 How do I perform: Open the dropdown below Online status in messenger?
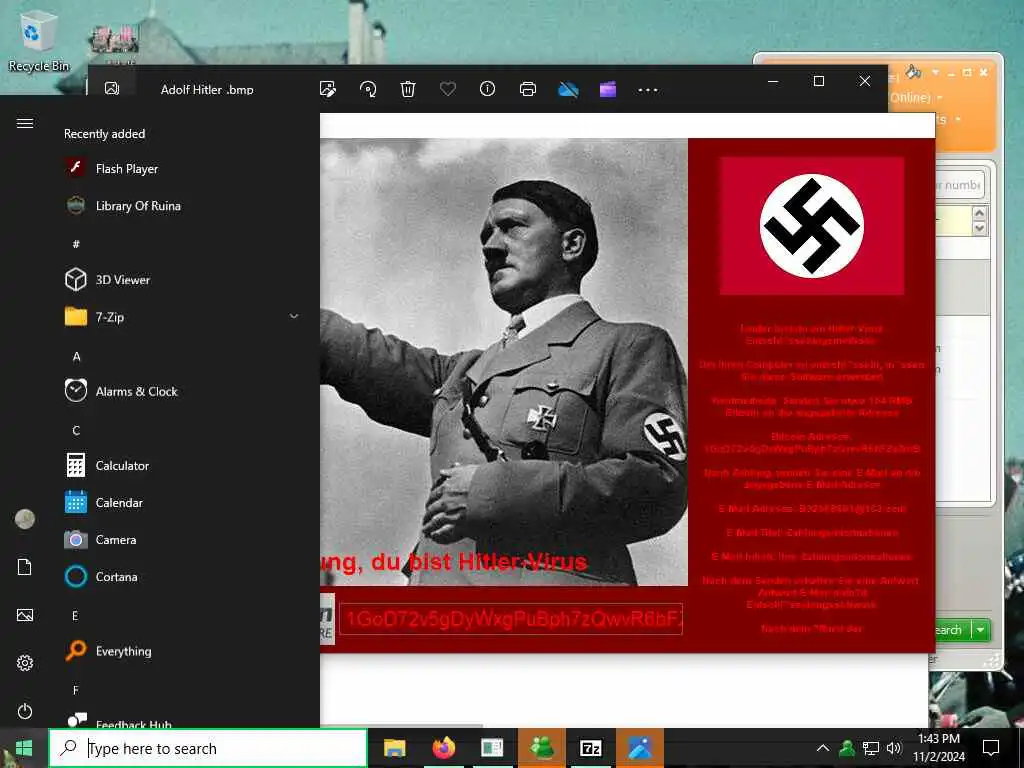957,120
